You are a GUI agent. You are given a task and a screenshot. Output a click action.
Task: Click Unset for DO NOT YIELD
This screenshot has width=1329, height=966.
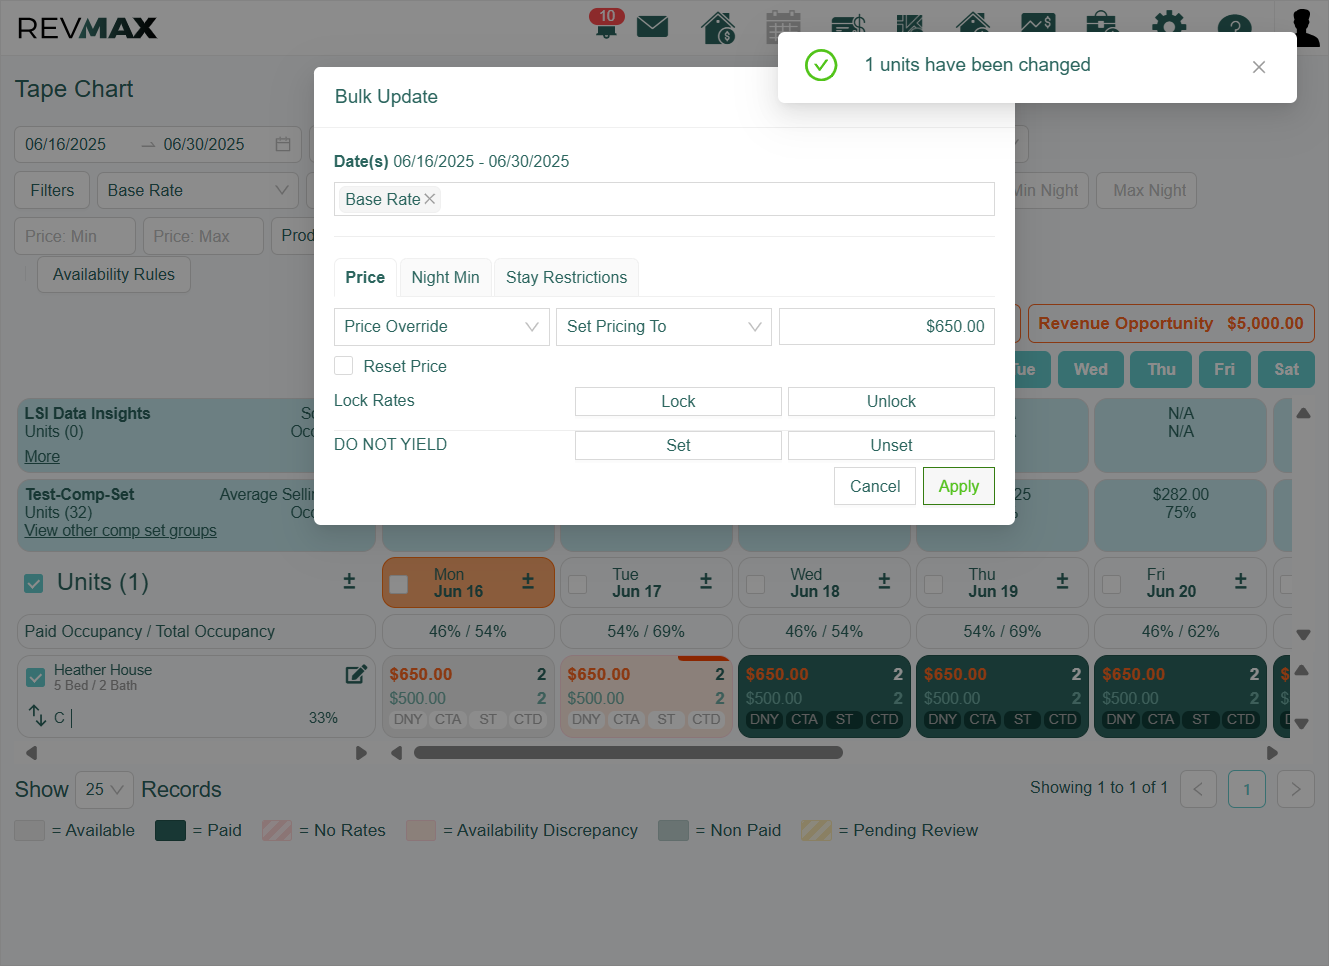coord(891,445)
